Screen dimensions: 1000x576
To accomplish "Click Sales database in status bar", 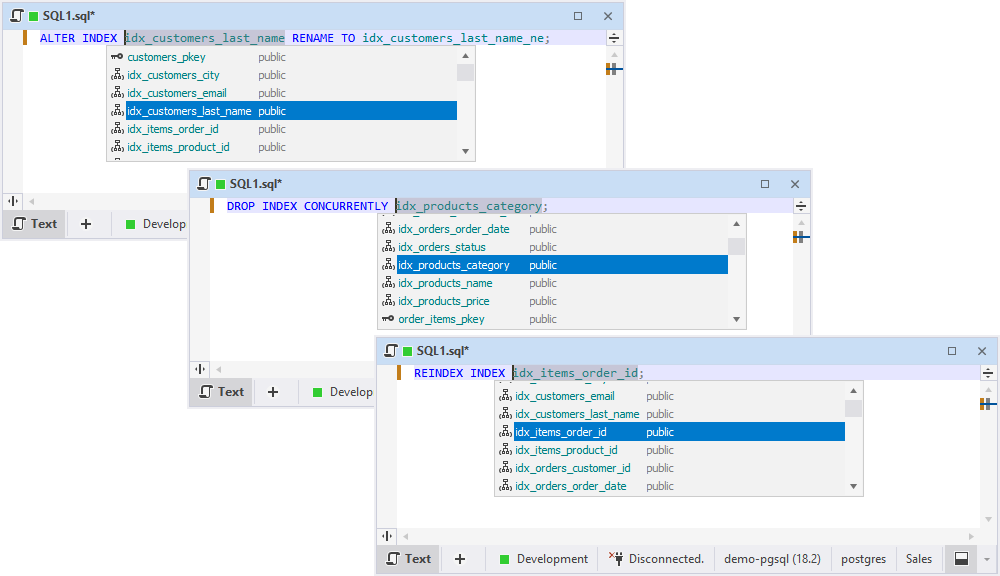I will tap(919, 559).
